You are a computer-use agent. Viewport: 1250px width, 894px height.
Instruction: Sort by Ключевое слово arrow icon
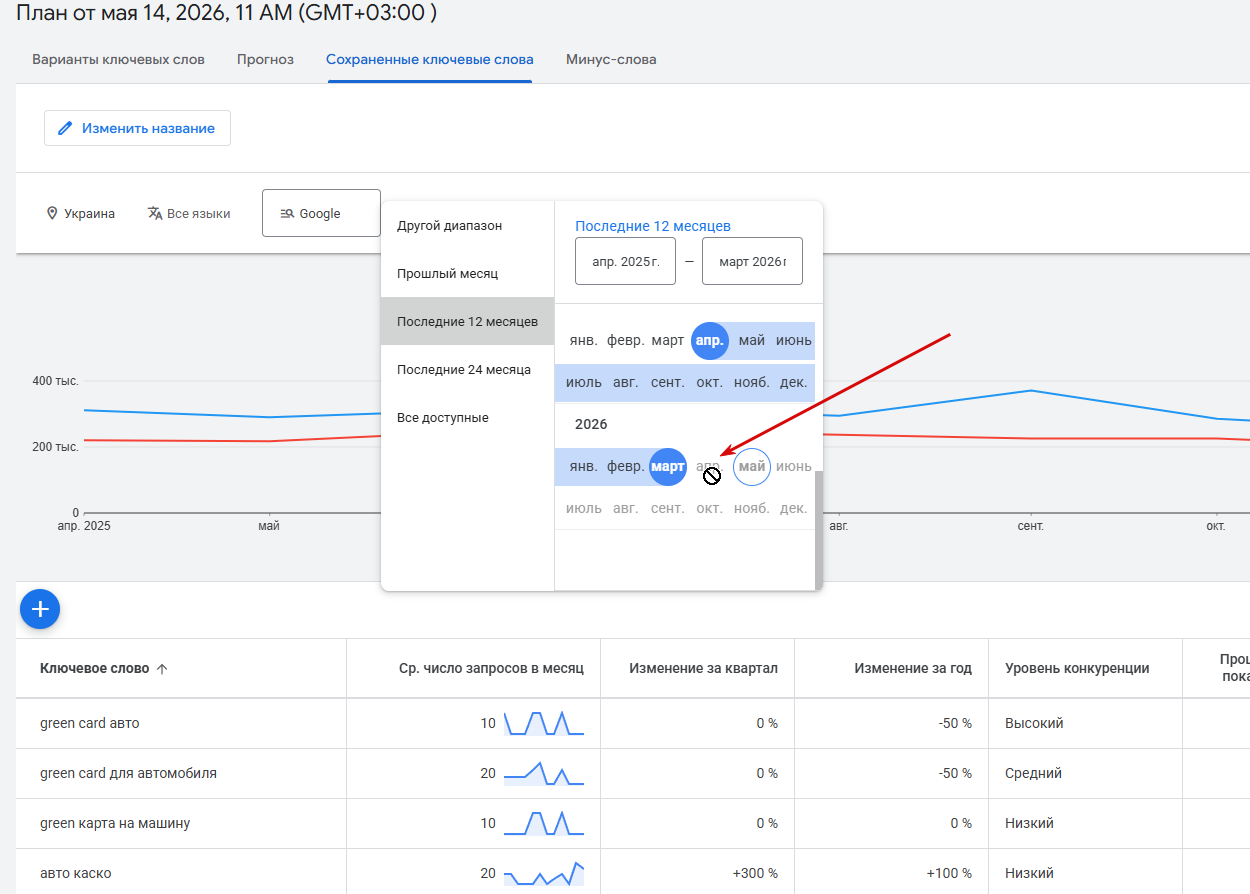pyautogui.click(x=162, y=669)
